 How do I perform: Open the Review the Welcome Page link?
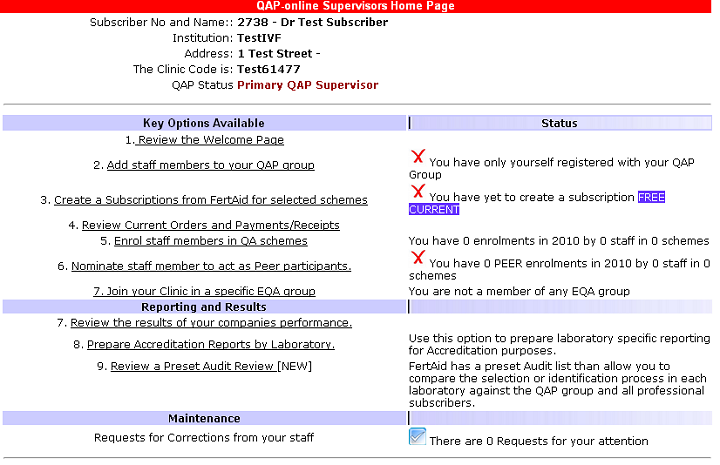209,140
